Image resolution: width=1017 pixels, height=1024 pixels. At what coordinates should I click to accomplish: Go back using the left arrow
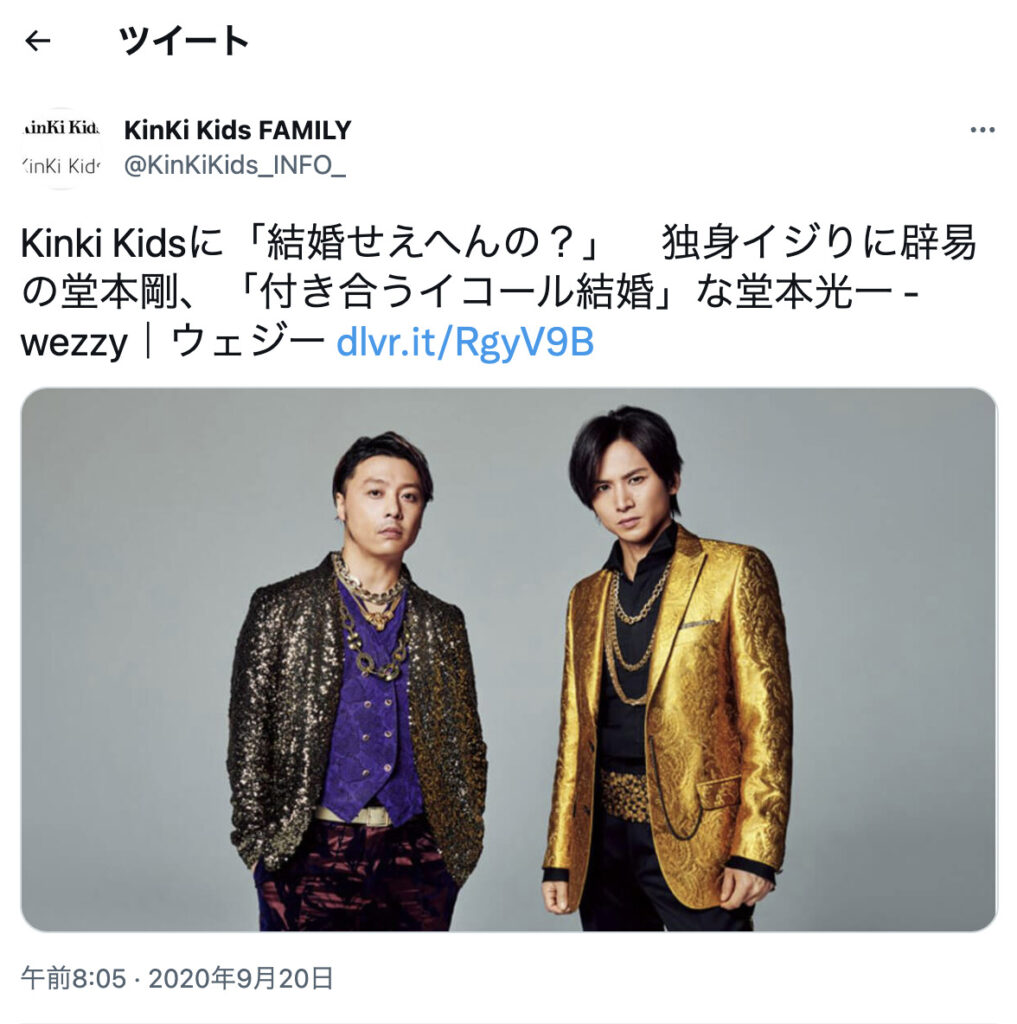[x=37, y=41]
